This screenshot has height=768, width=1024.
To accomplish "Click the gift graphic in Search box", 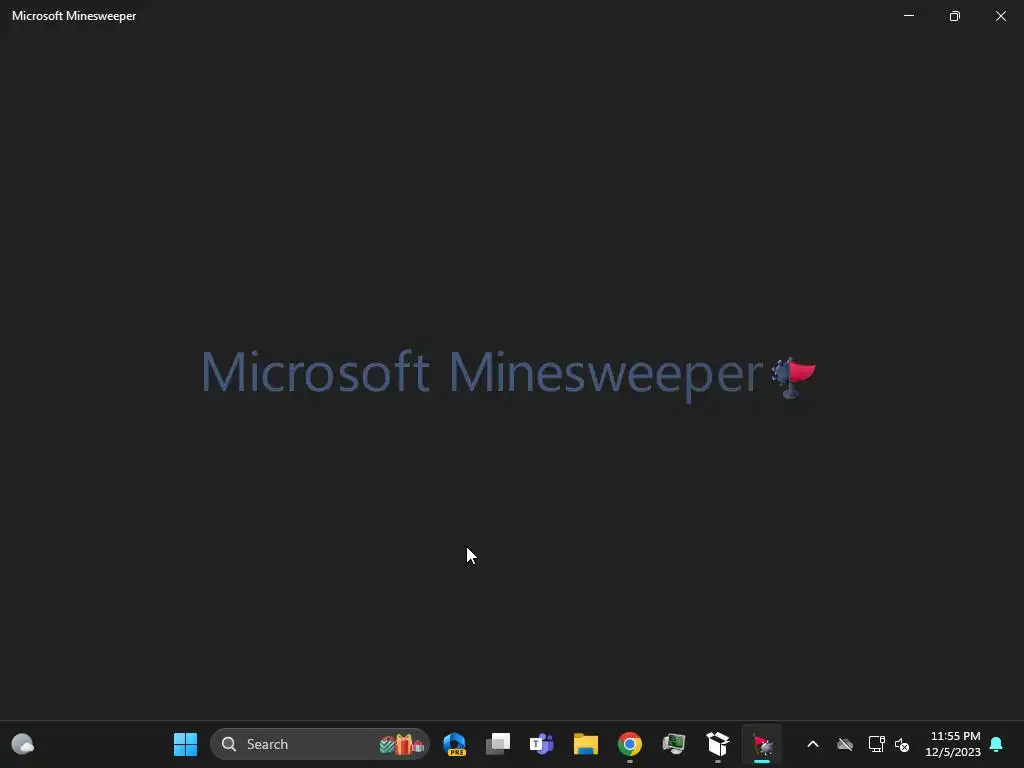I will [402, 744].
